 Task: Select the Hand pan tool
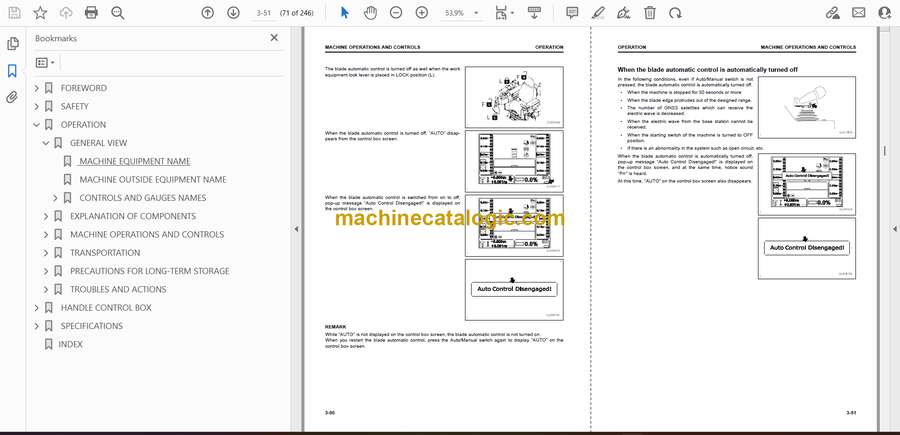[368, 13]
